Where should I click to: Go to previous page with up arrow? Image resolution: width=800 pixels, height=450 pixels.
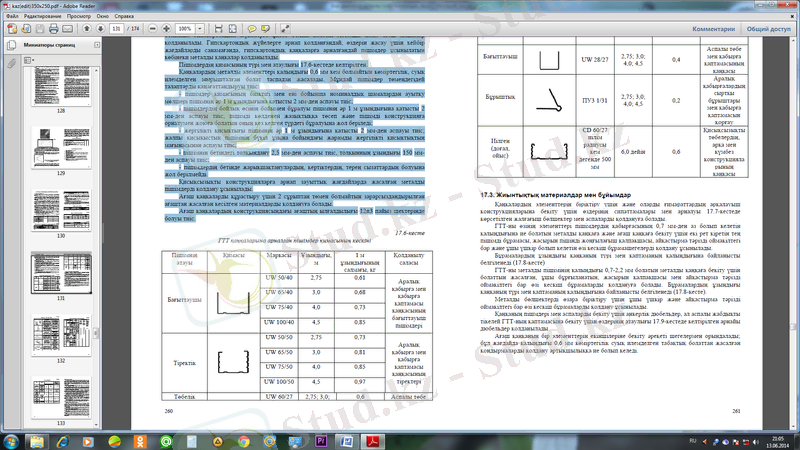pos(89,30)
